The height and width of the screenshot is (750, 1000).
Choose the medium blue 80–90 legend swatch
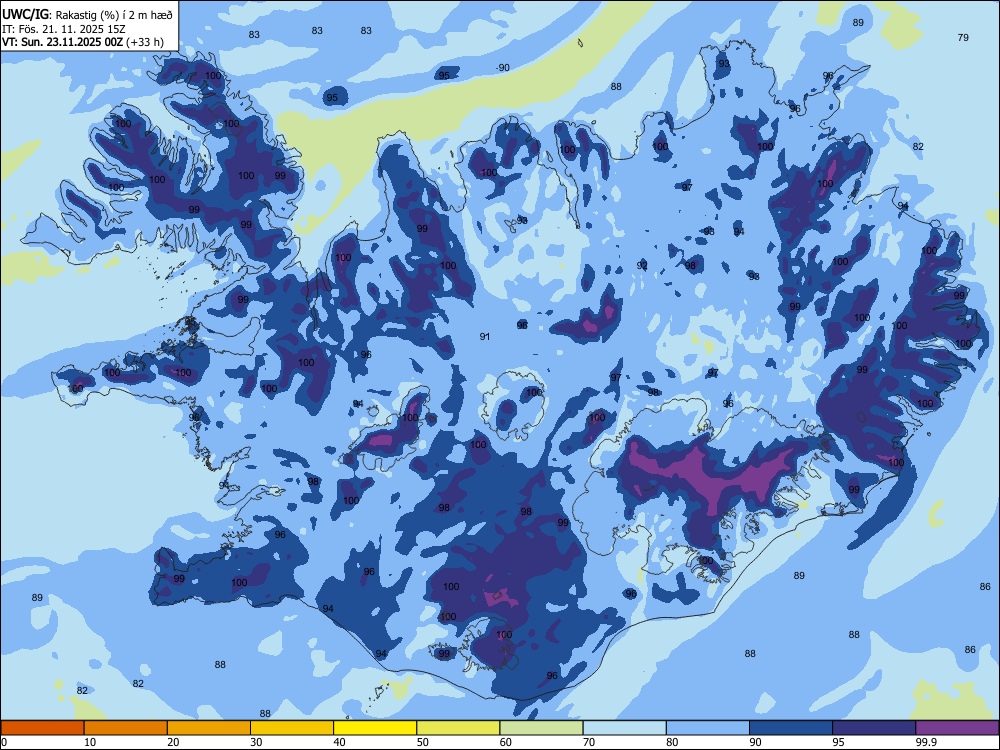708,728
